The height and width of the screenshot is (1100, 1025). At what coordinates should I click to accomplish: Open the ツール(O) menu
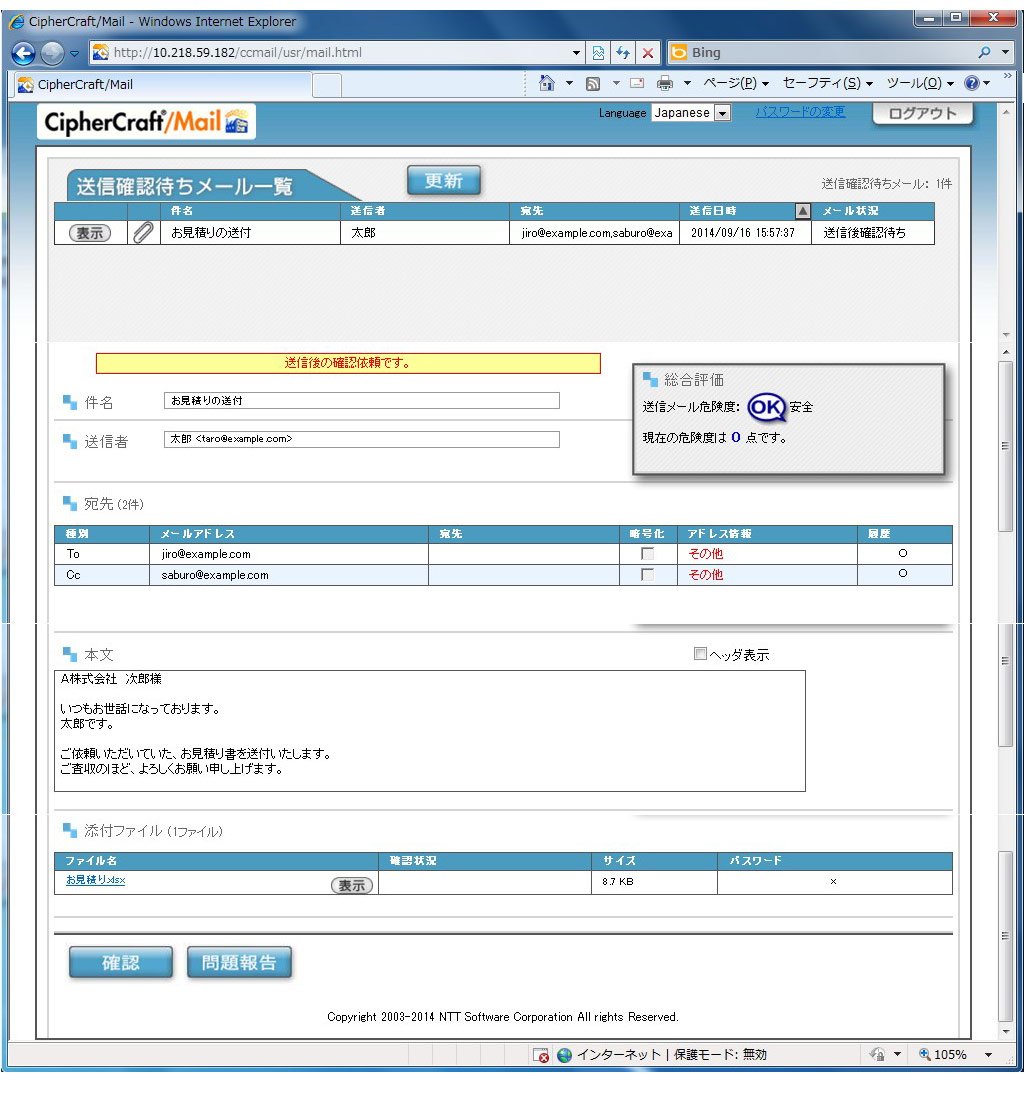920,83
